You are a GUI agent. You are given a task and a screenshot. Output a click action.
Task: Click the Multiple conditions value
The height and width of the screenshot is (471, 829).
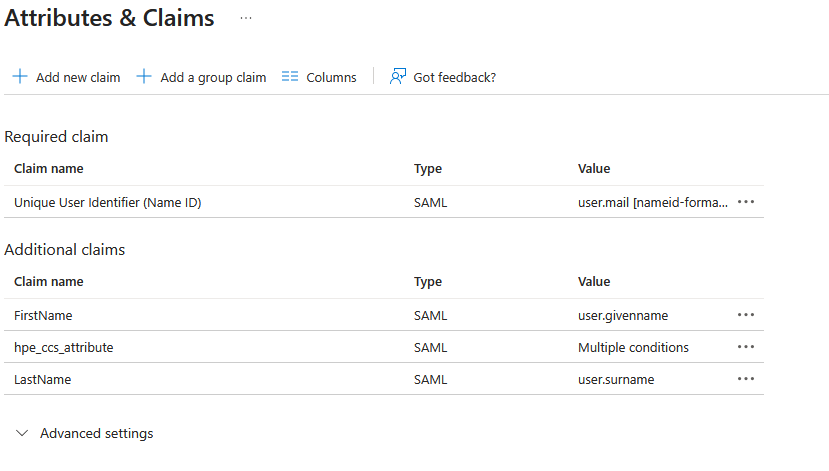(633, 347)
